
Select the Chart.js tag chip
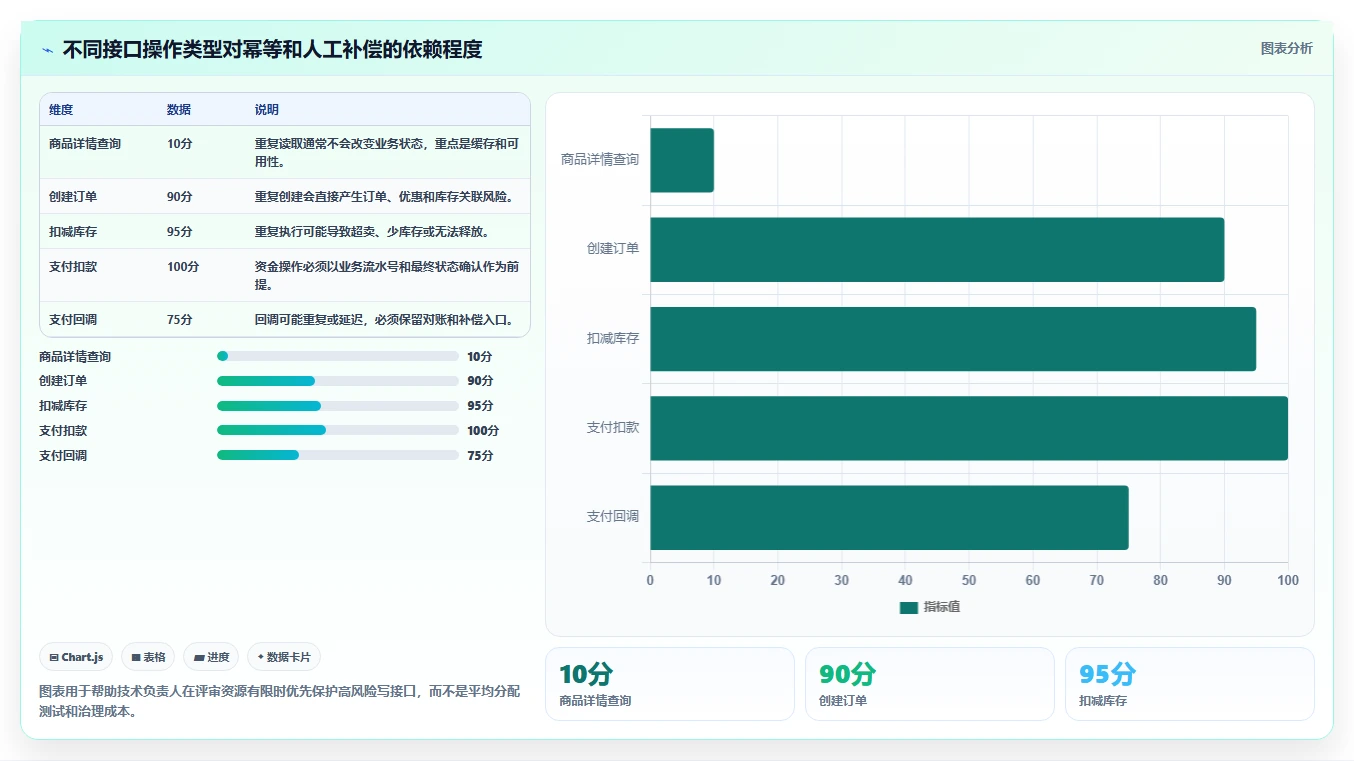(x=77, y=657)
